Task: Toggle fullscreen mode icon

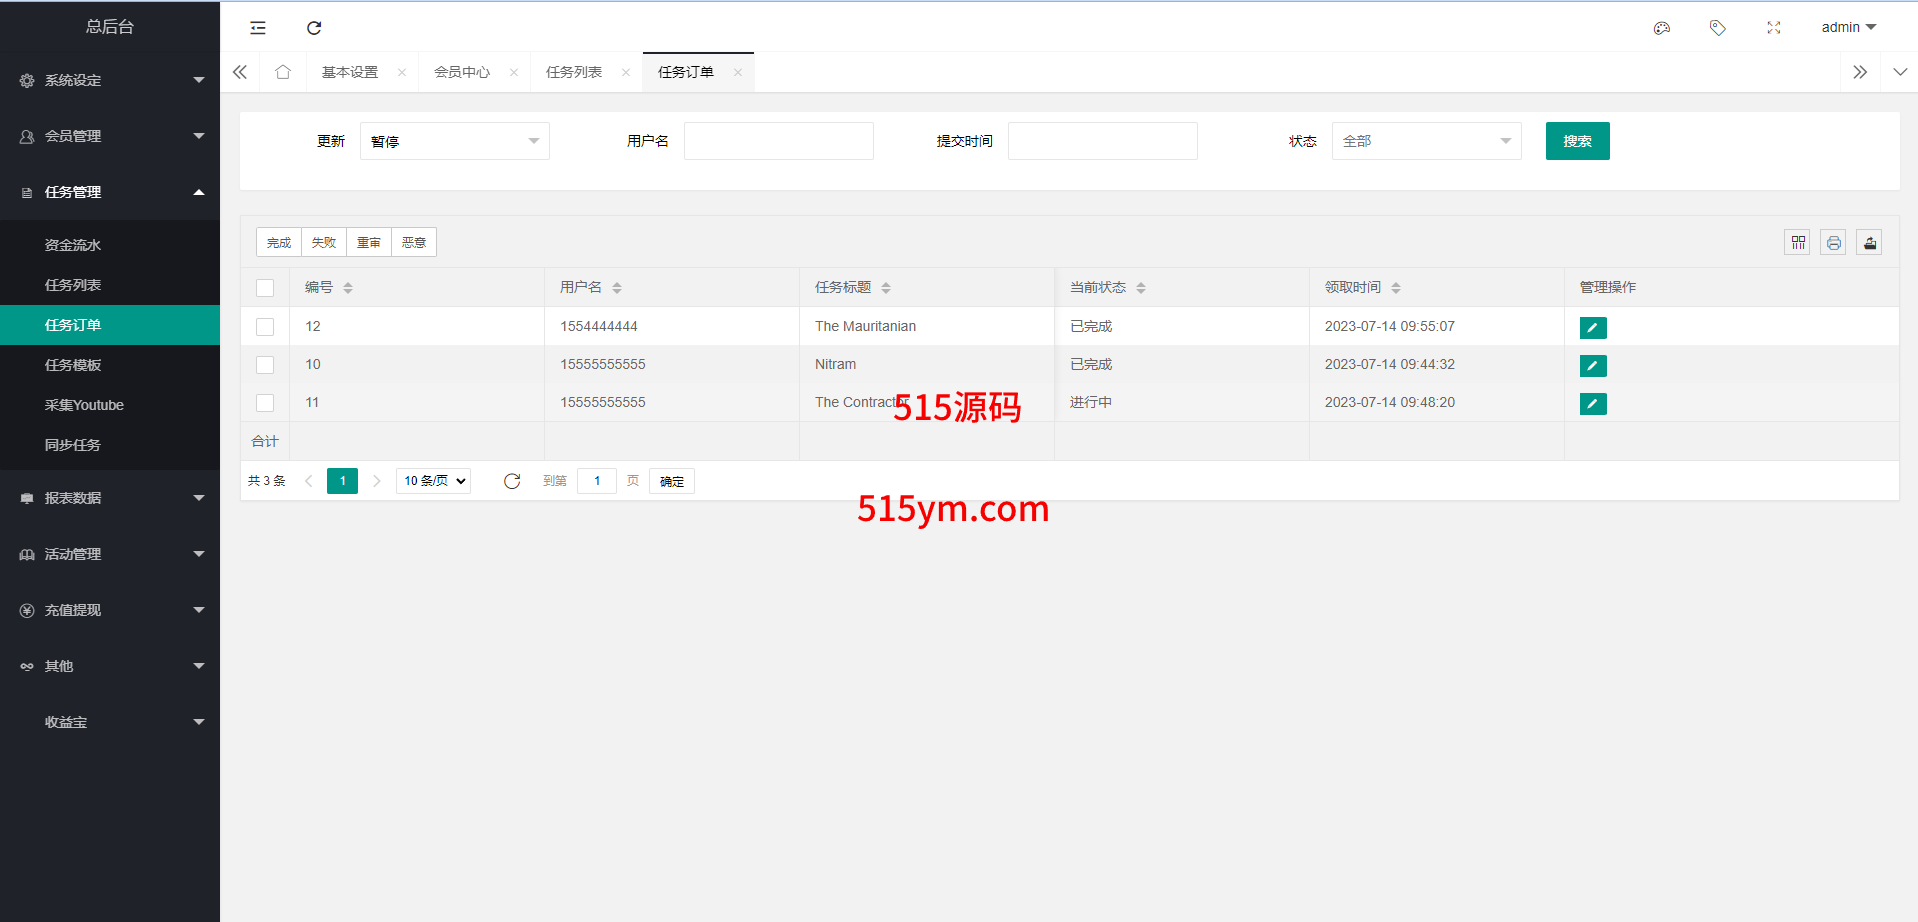Action: coord(1774,28)
